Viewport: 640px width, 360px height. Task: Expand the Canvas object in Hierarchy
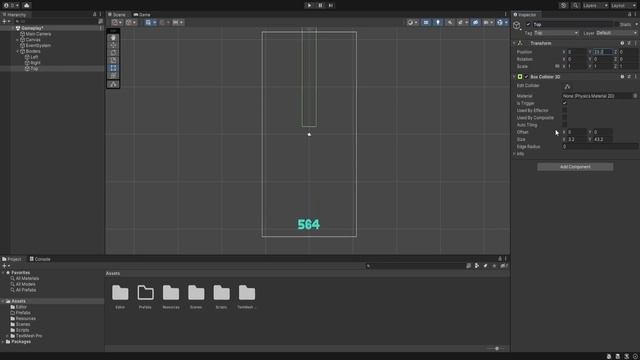tap(18, 40)
